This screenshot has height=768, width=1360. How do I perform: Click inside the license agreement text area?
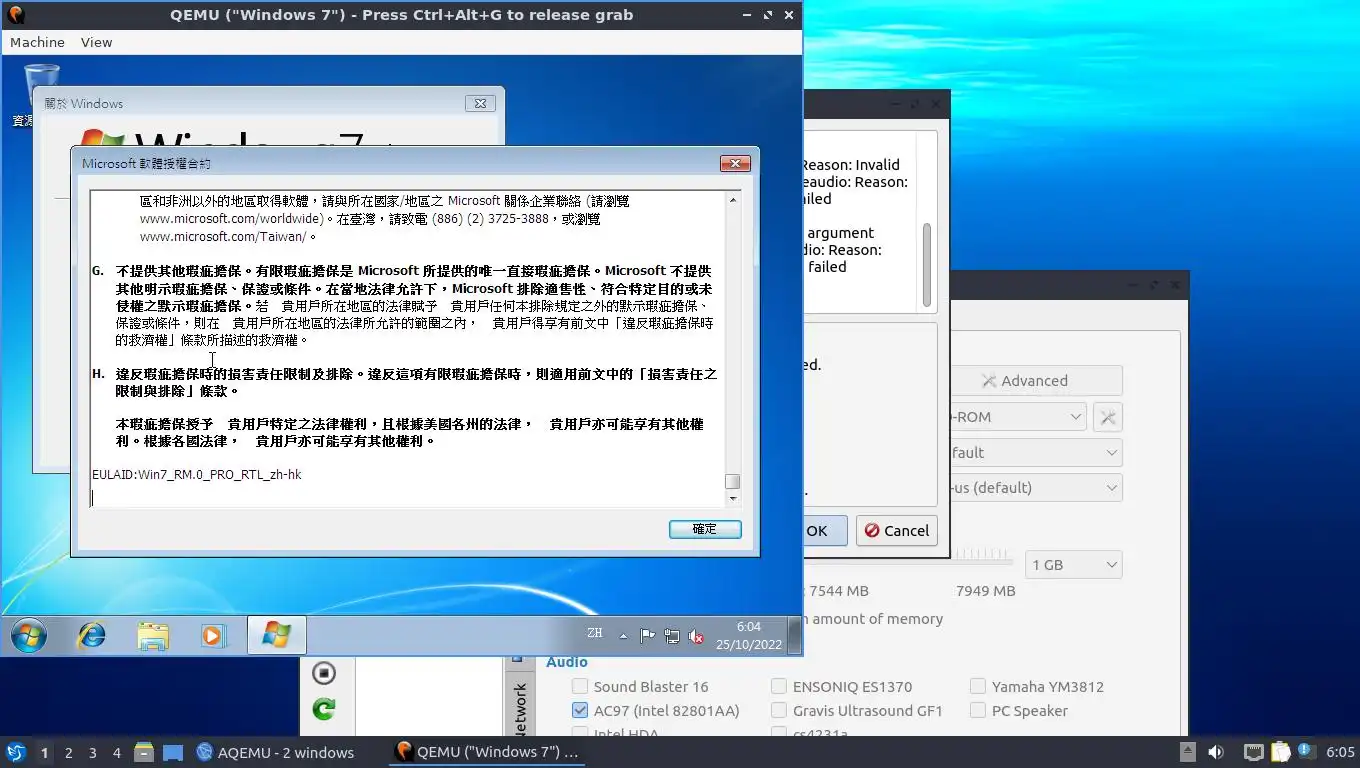(x=407, y=348)
